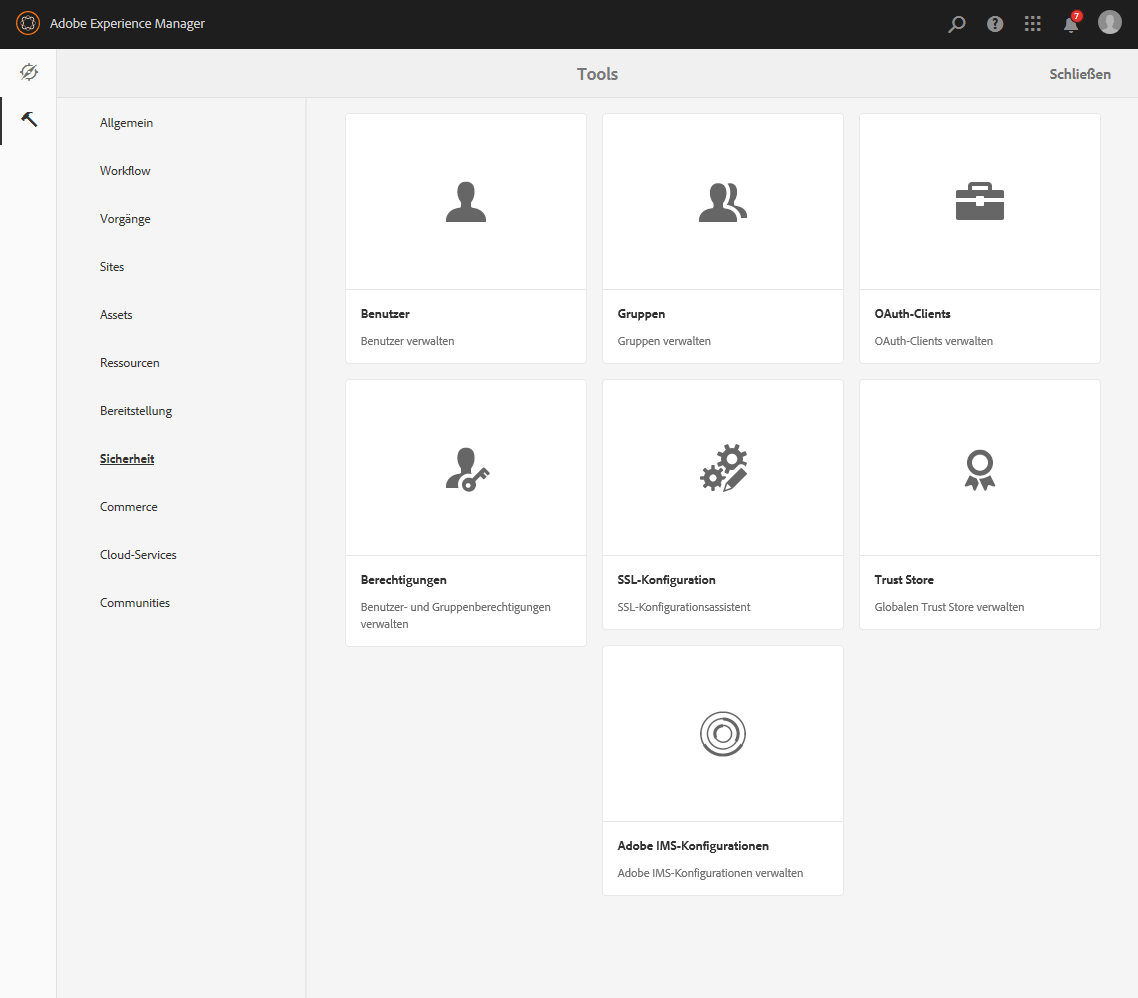Viewport: 1138px width, 998px height.
Task: Click the 'Tools' page heading
Action: coord(597,74)
